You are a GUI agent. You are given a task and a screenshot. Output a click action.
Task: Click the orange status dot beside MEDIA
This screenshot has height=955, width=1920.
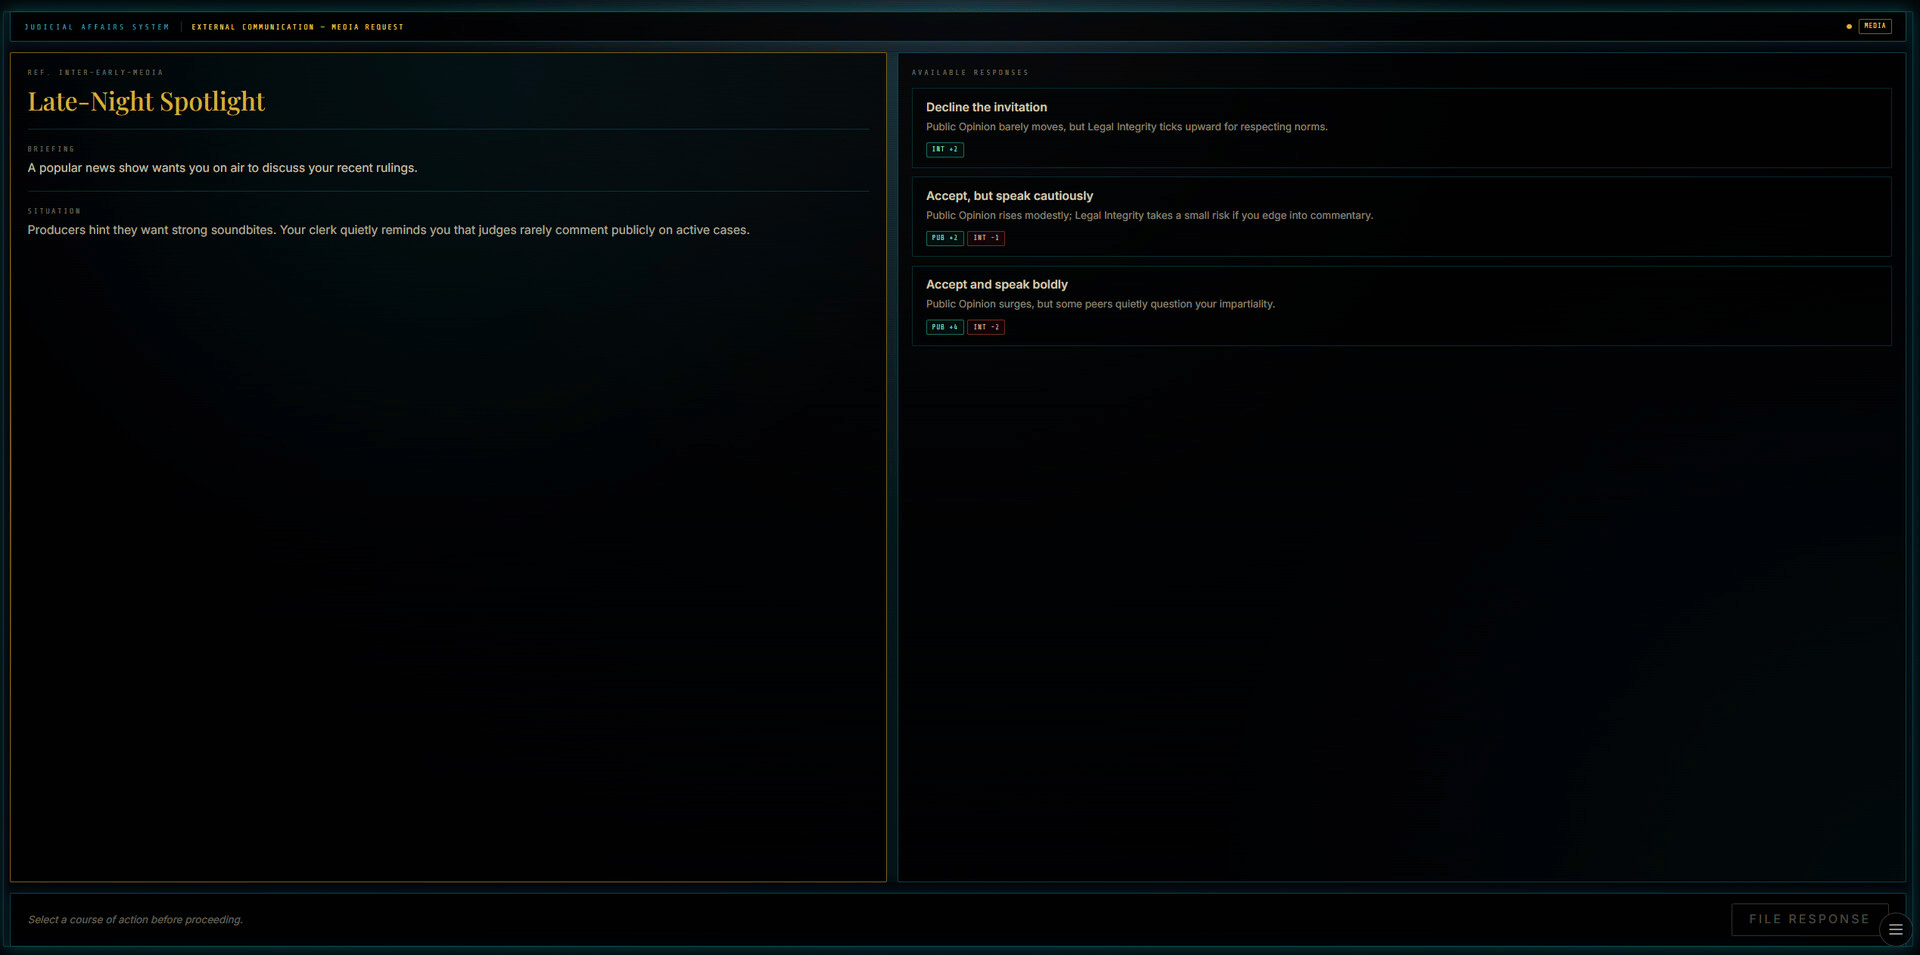(x=1849, y=27)
